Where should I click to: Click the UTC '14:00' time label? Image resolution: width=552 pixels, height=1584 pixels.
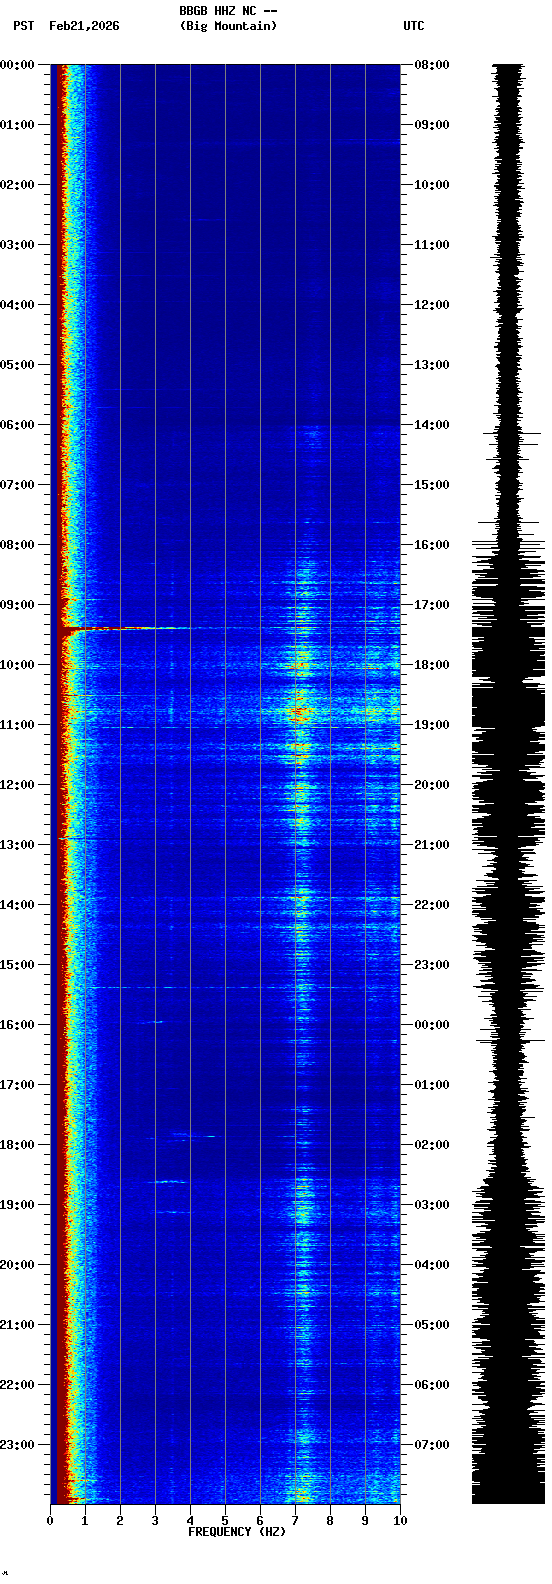click(432, 425)
